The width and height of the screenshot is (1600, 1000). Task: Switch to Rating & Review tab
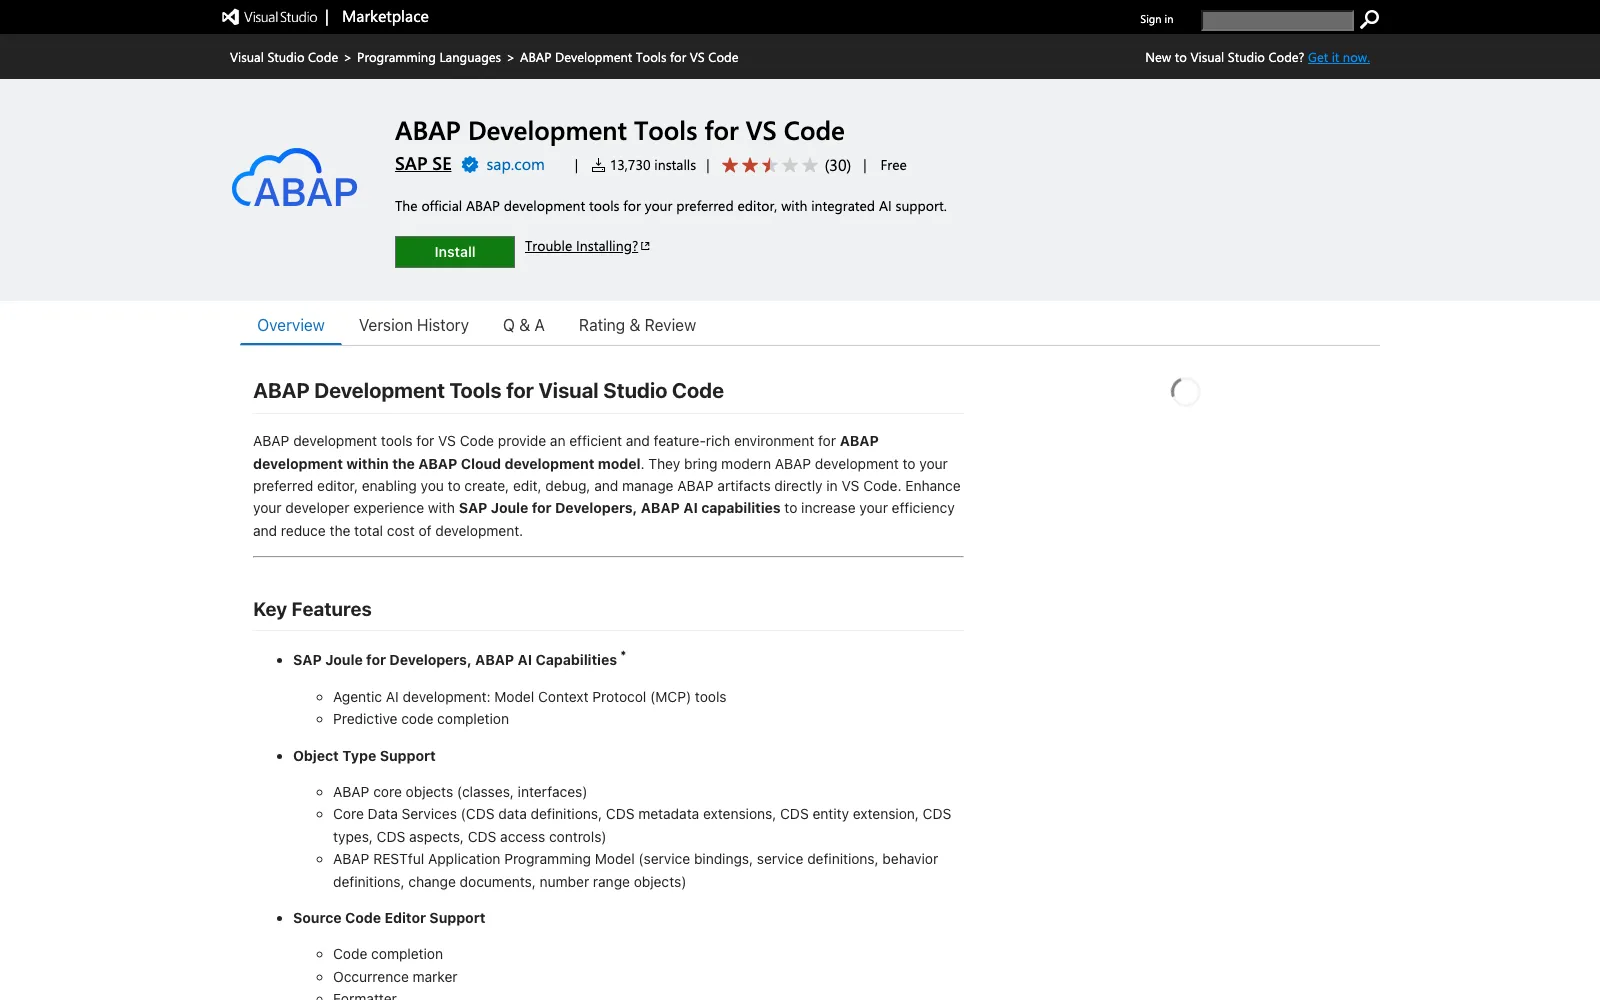pyautogui.click(x=637, y=325)
